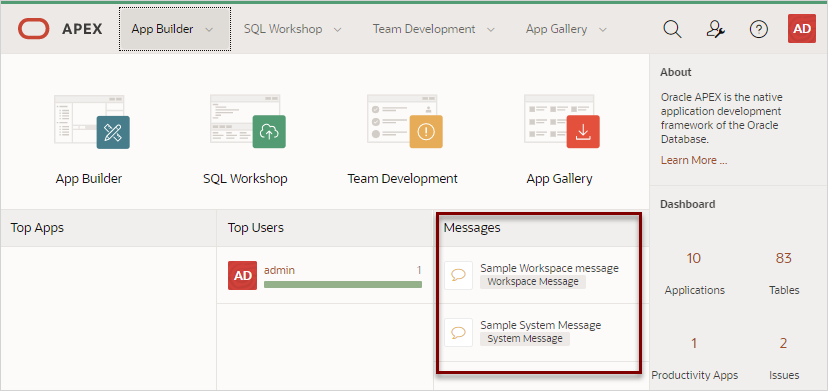Viewport: 828px width, 391px height.
Task: Click the admin activity progress bar
Action: tap(343, 284)
